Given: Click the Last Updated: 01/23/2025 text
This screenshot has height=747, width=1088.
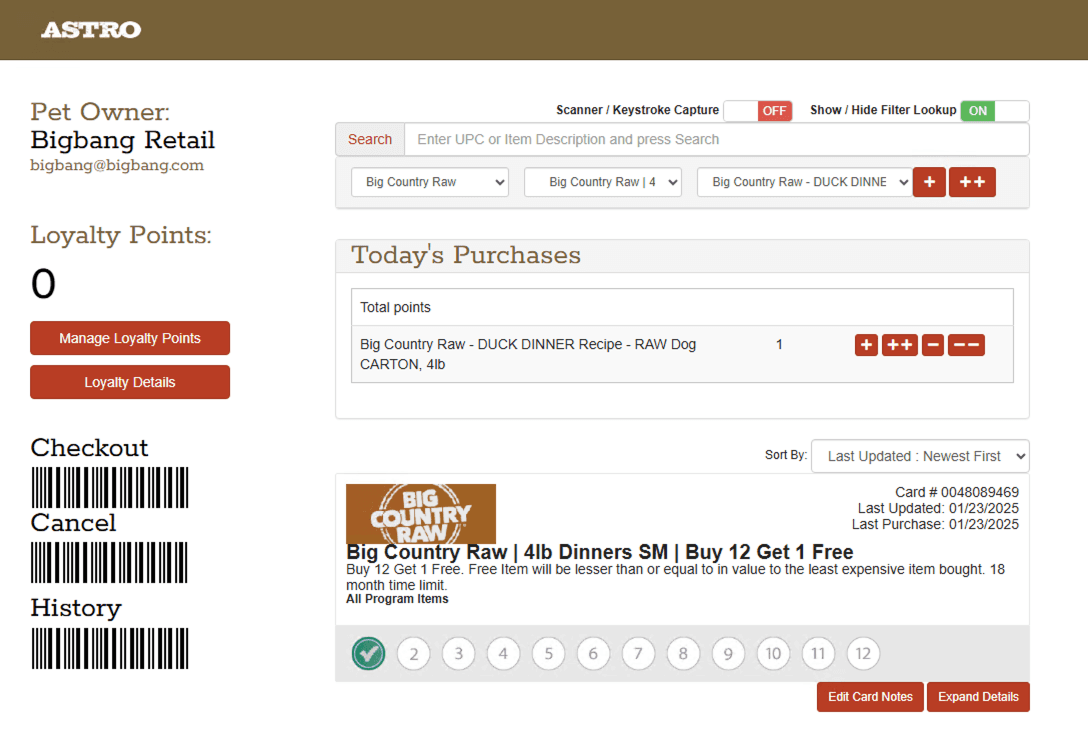Looking at the screenshot, I should (938, 508).
